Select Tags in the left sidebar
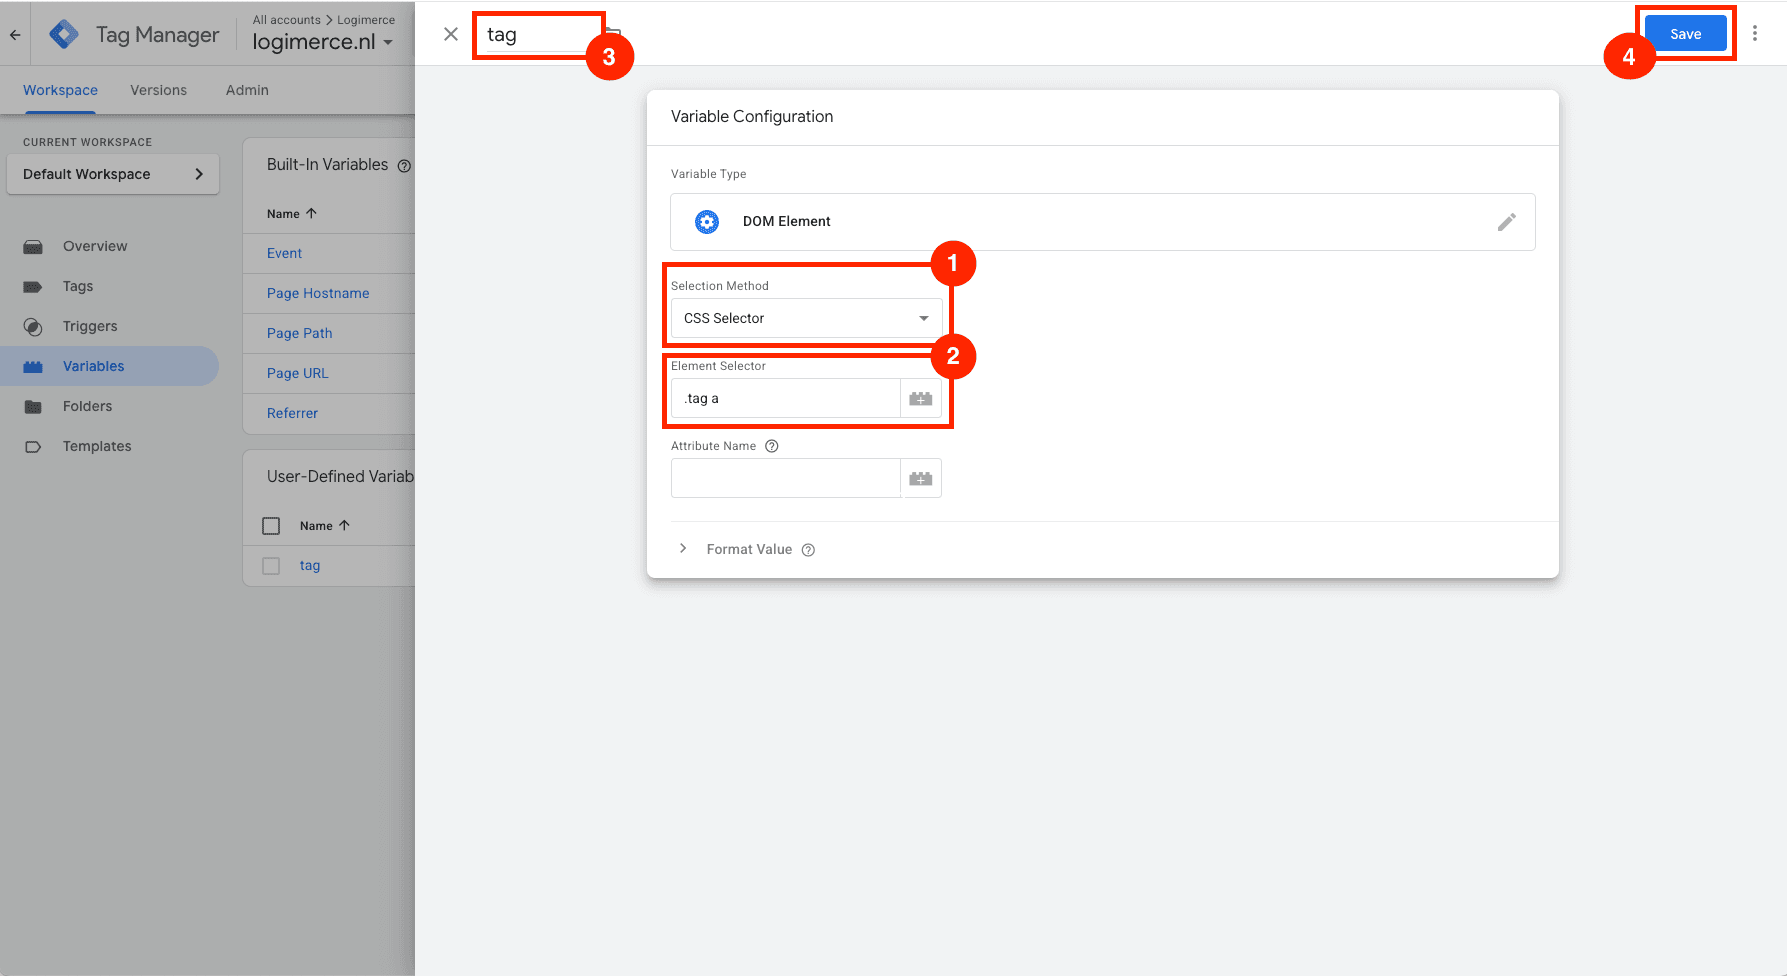The height and width of the screenshot is (976, 1787). [77, 286]
